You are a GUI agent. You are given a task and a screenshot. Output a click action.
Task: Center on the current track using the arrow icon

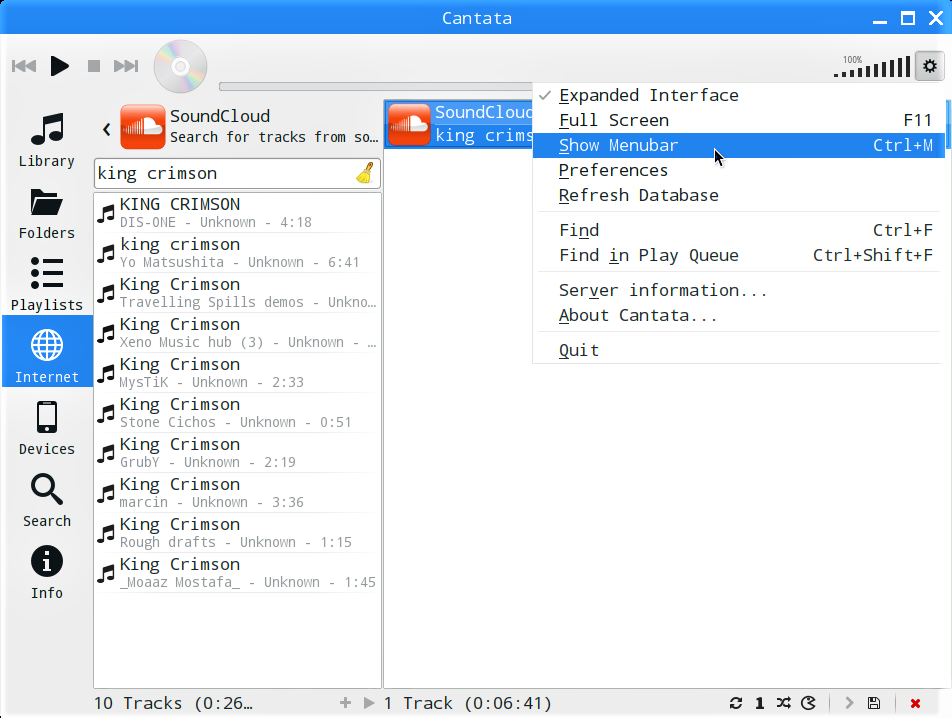(x=849, y=703)
